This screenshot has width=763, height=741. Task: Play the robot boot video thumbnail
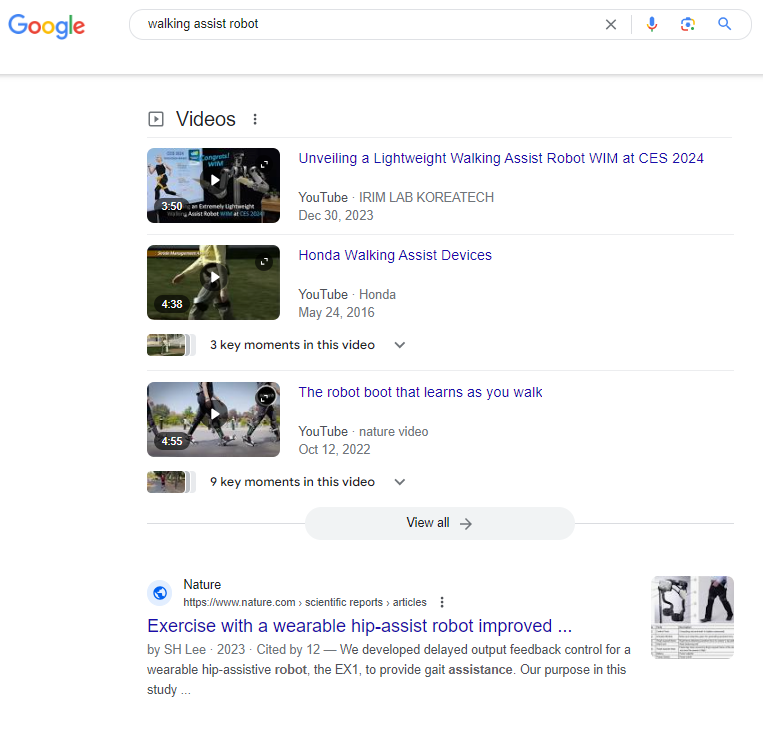click(x=213, y=419)
